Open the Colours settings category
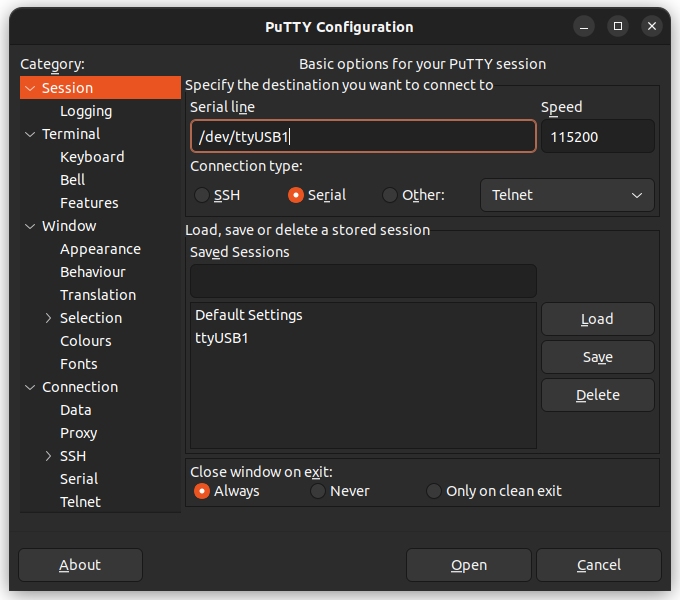 point(86,341)
